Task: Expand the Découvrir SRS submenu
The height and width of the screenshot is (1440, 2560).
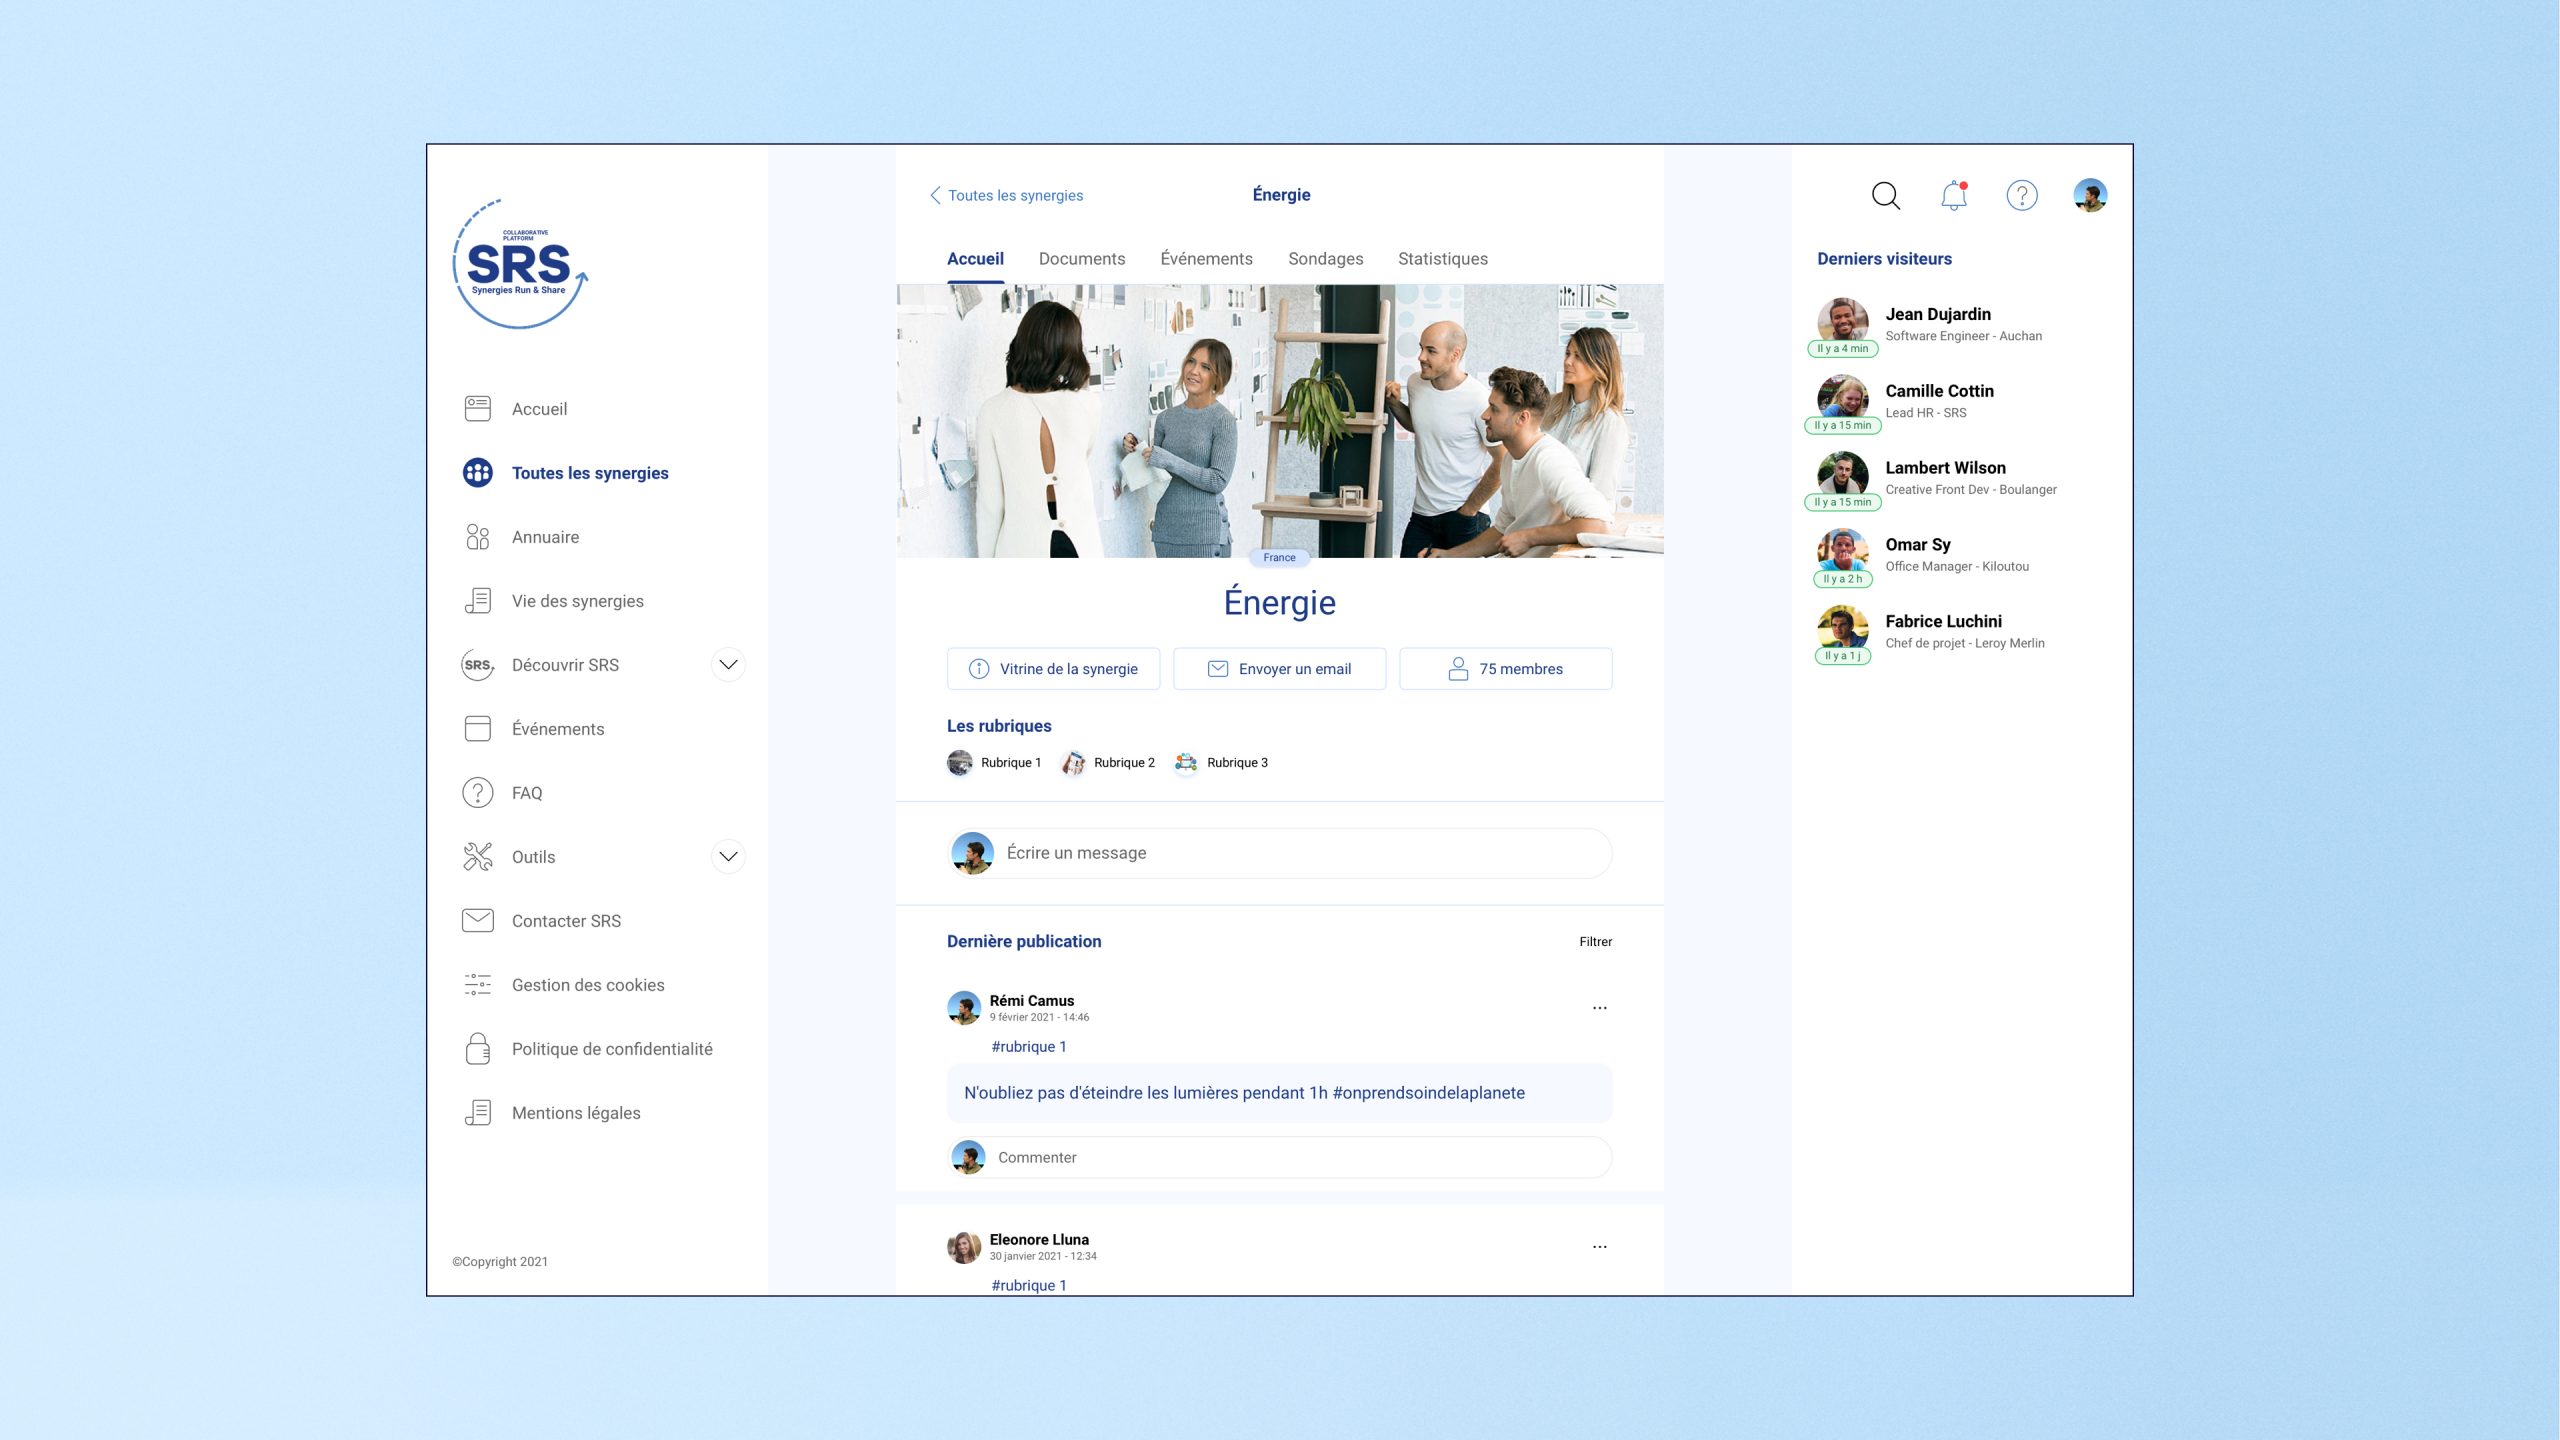Action: (728, 664)
